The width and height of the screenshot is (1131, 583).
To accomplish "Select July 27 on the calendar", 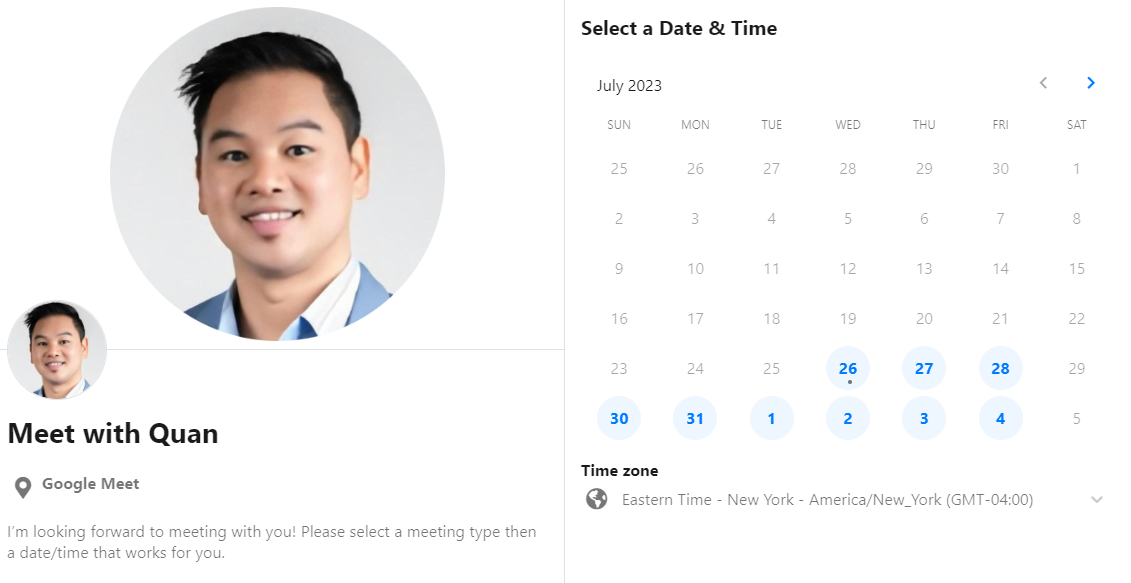I will 924,368.
